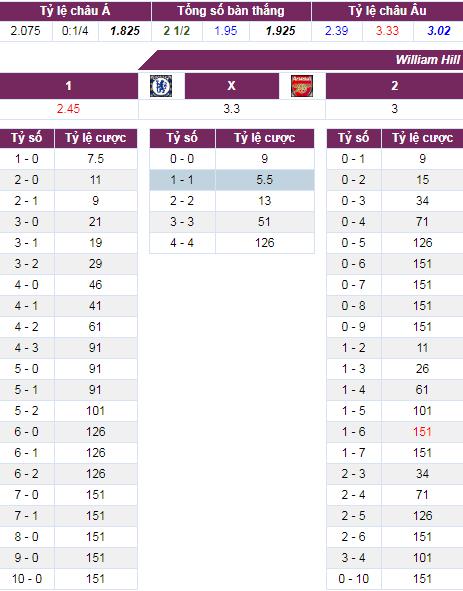Select the draw odds 3.3
This screenshot has width=463, height=591.
(232, 109)
